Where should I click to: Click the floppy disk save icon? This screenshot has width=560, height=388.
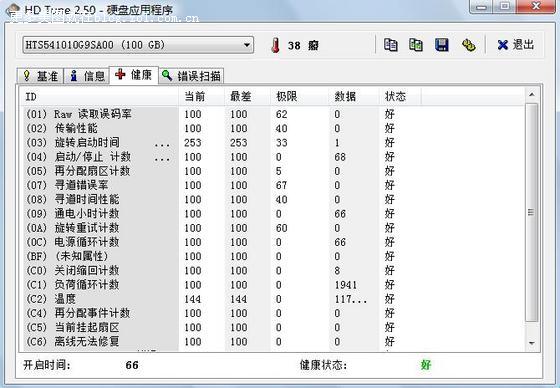[442, 45]
